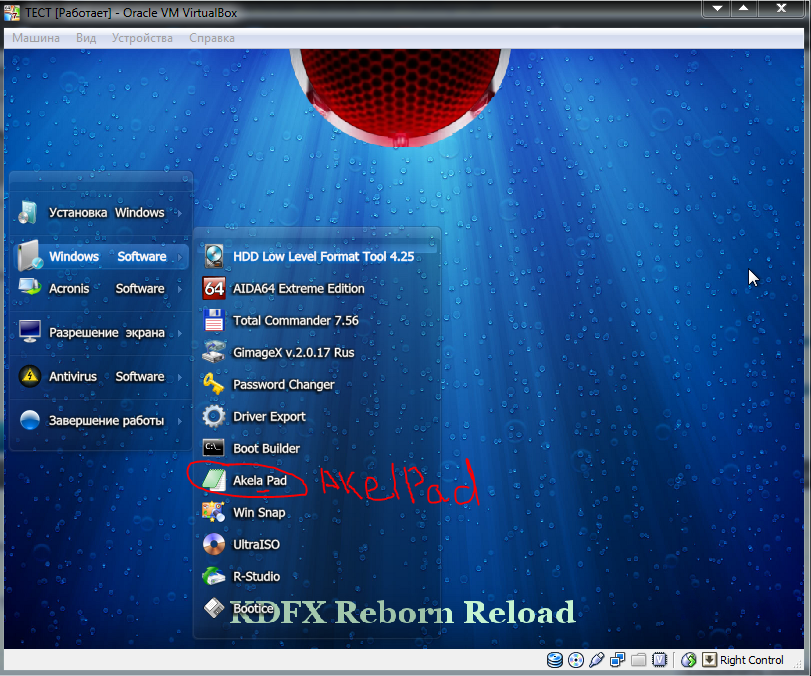Maximize the VirtualBox window
Screen dimensions: 811x676
(744, 8)
